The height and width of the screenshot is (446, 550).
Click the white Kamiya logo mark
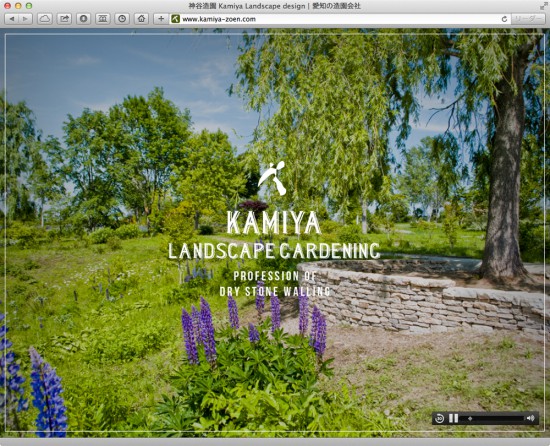(x=272, y=178)
